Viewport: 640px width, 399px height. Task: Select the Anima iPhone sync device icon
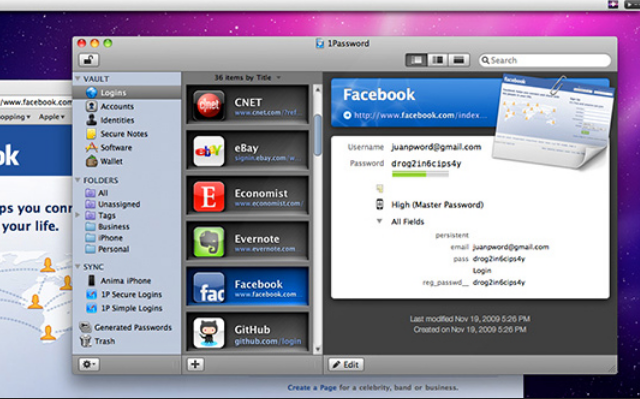pyautogui.click(x=91, y=280)
